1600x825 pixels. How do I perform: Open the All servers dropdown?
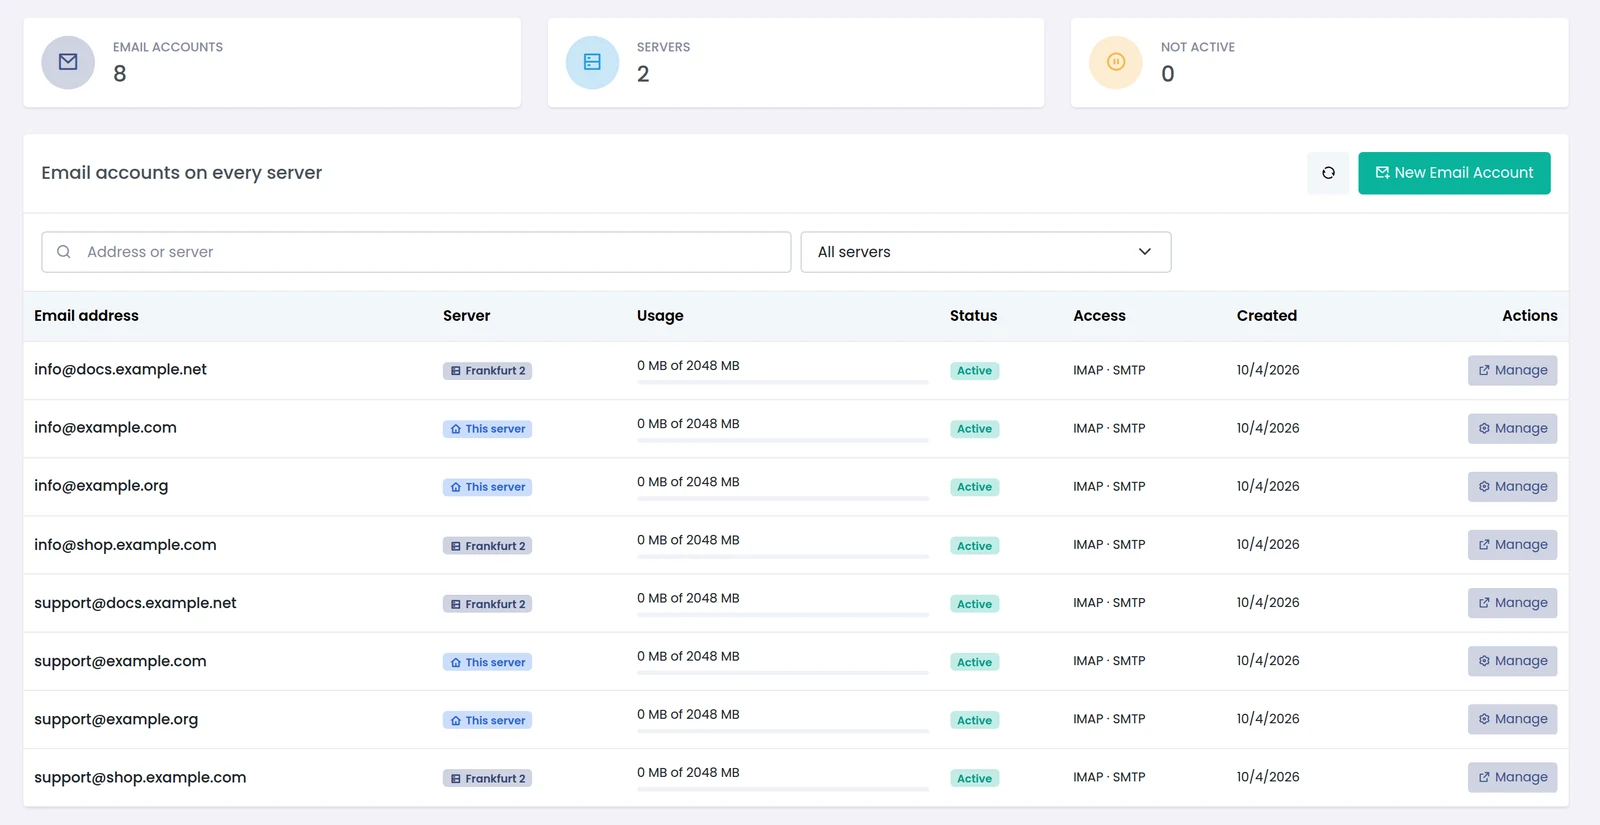tap(985, 252)
